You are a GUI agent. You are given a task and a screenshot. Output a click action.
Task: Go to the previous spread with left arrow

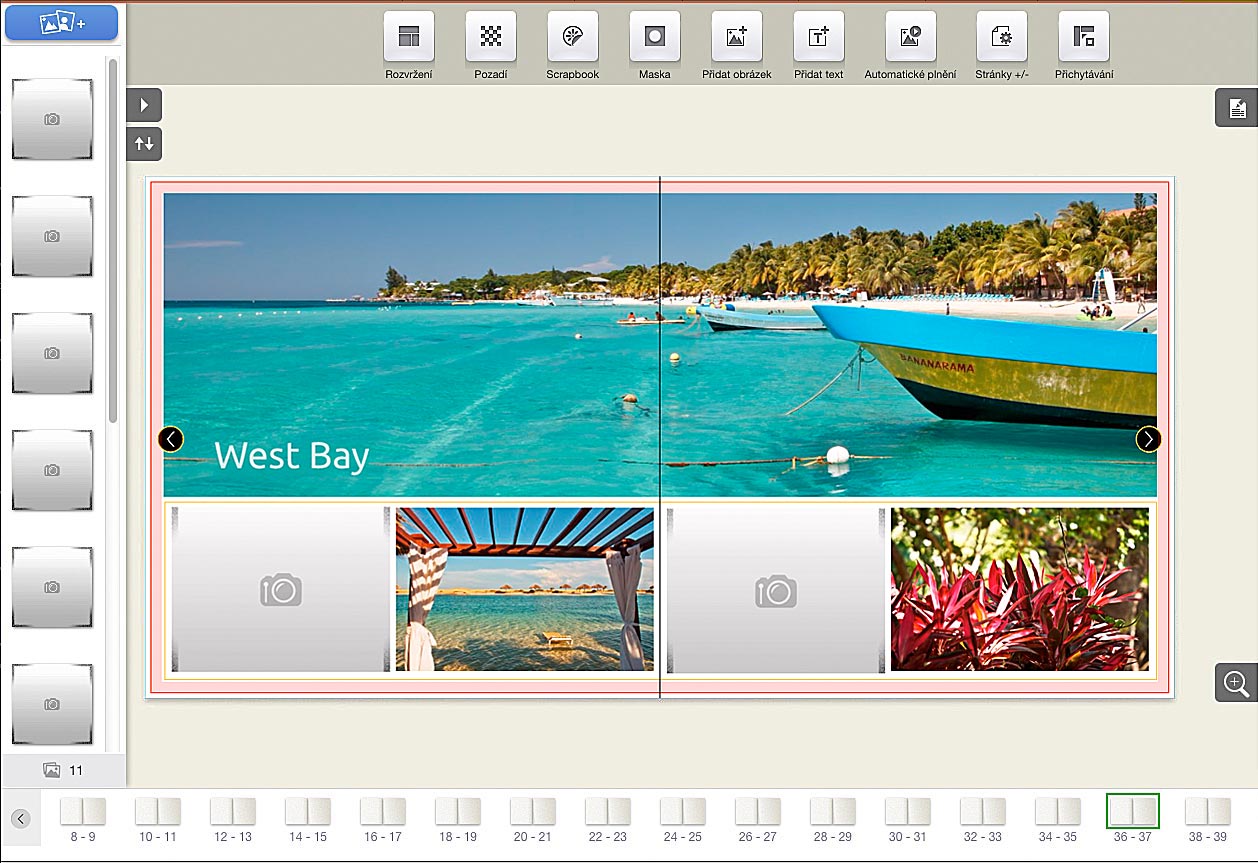pos(171,439)
